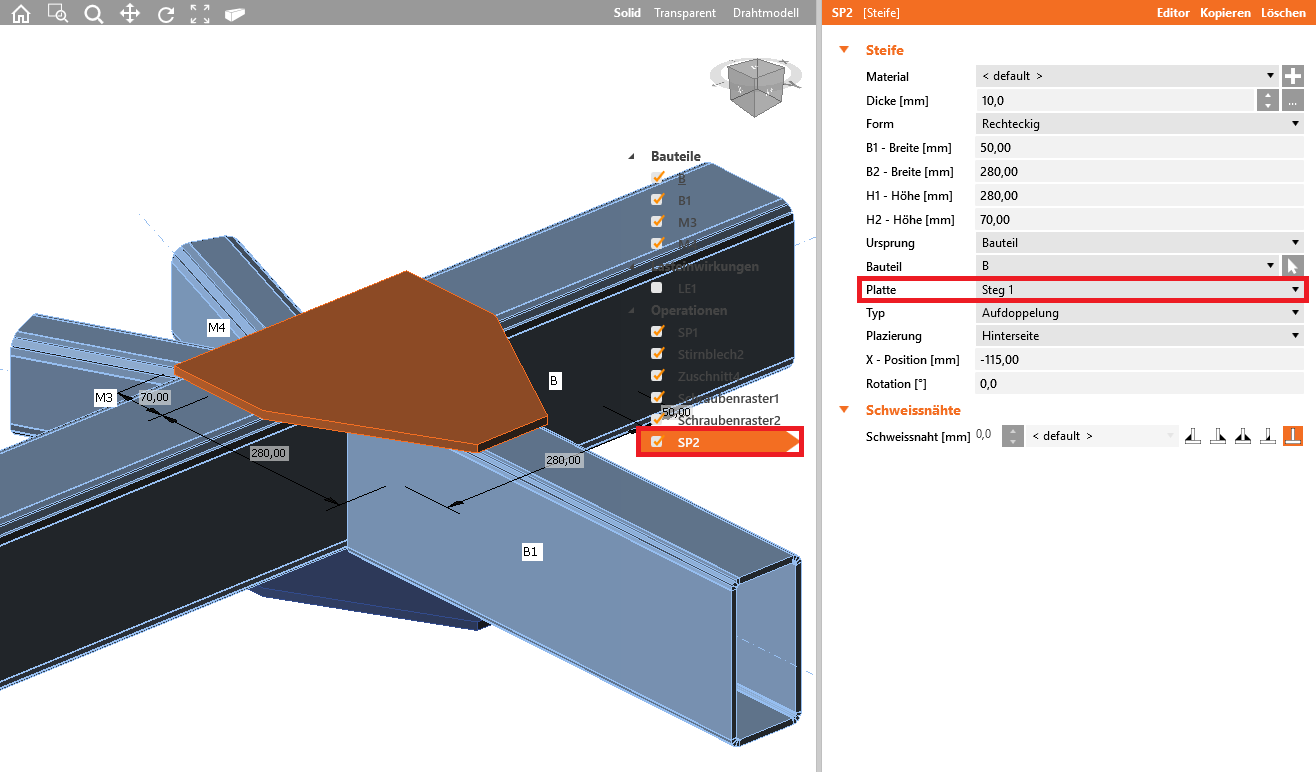Click the Rotation field 0,0

click(x=1139, y=384)
